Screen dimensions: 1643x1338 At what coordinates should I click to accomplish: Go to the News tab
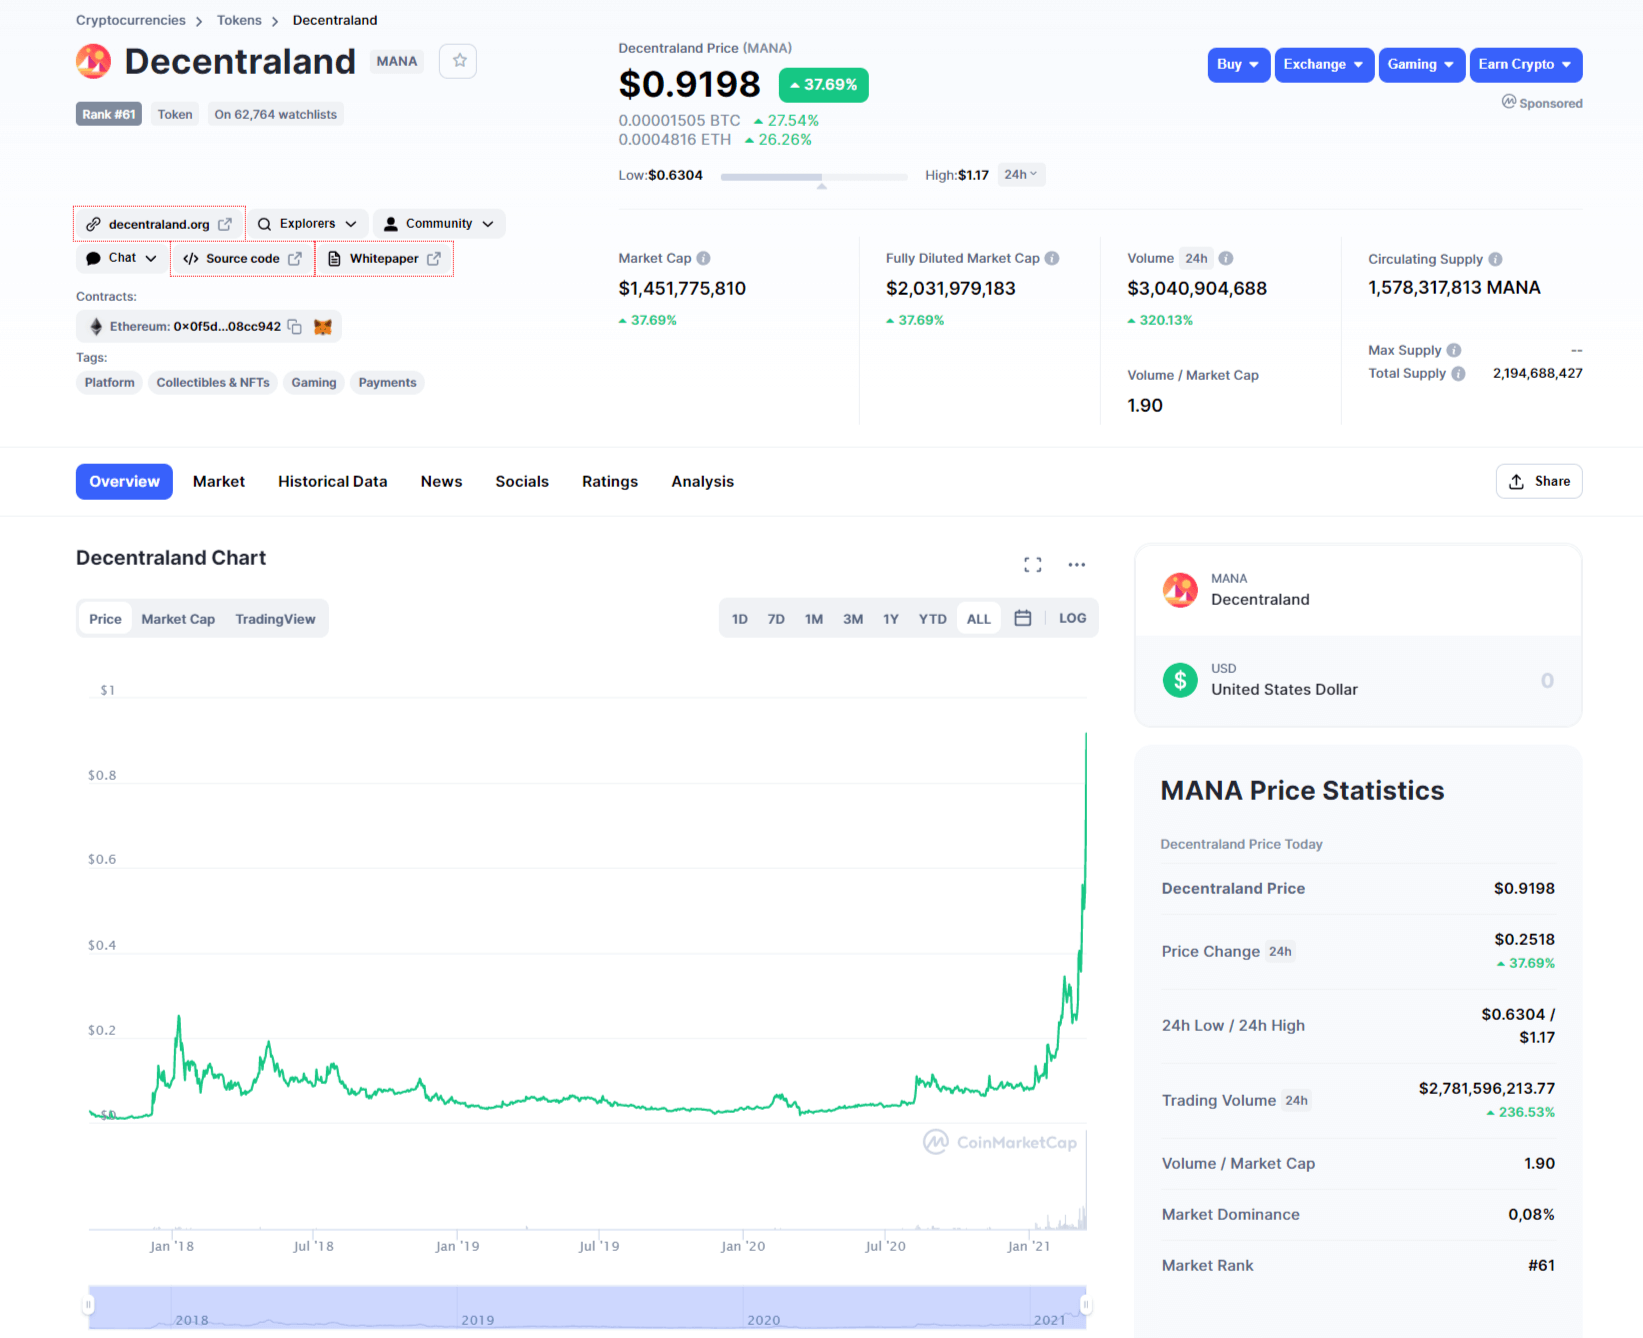[x=441, y=482]
